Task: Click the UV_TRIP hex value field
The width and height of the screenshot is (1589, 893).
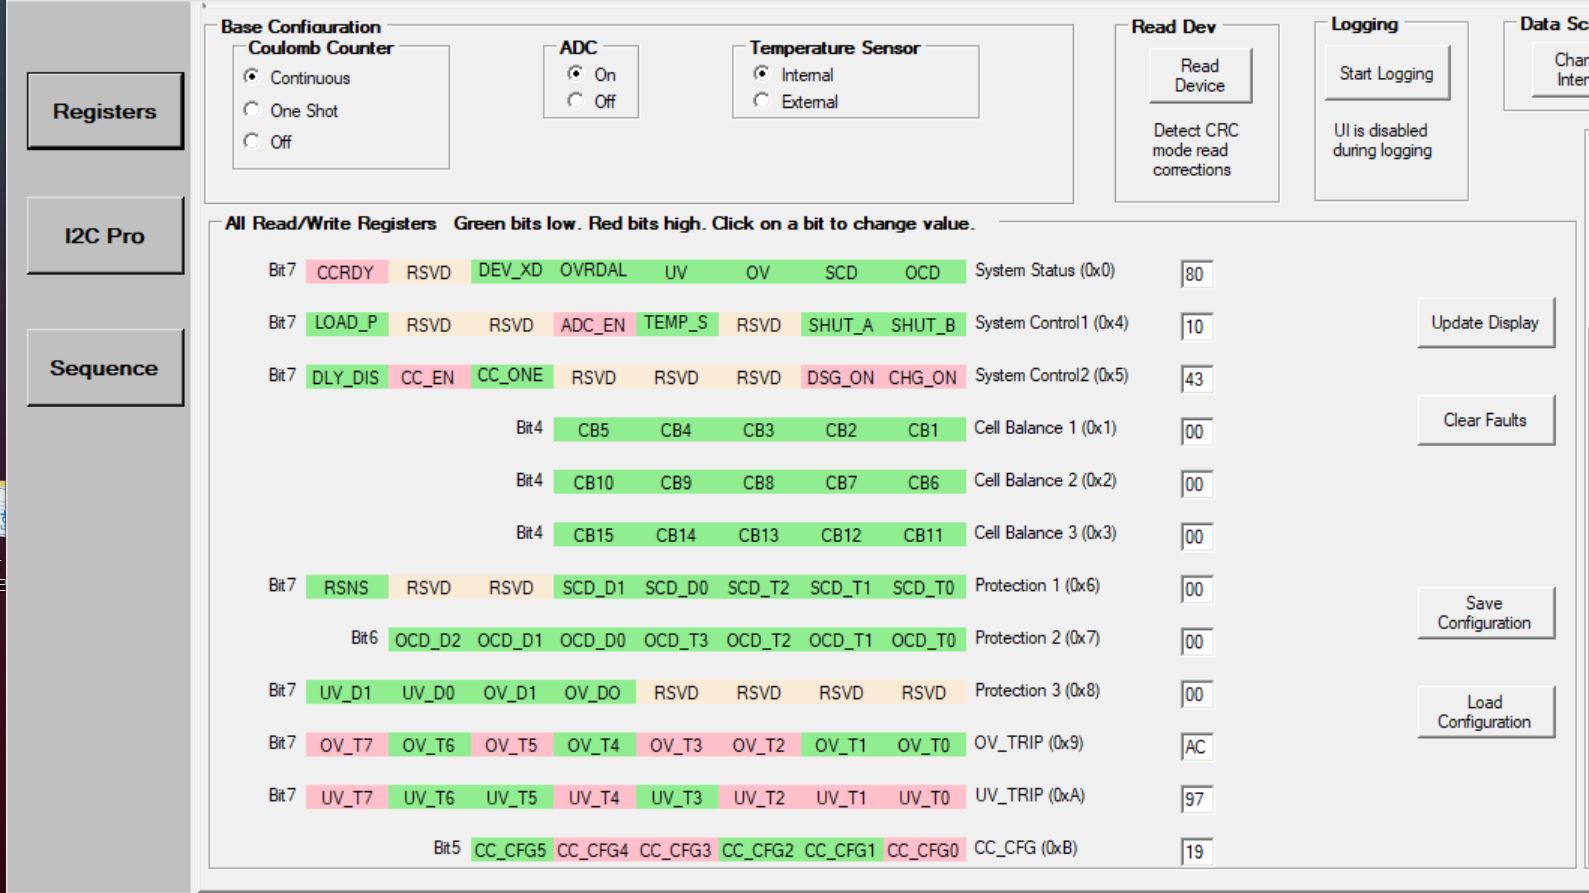Action: [x=1196, y=799]
